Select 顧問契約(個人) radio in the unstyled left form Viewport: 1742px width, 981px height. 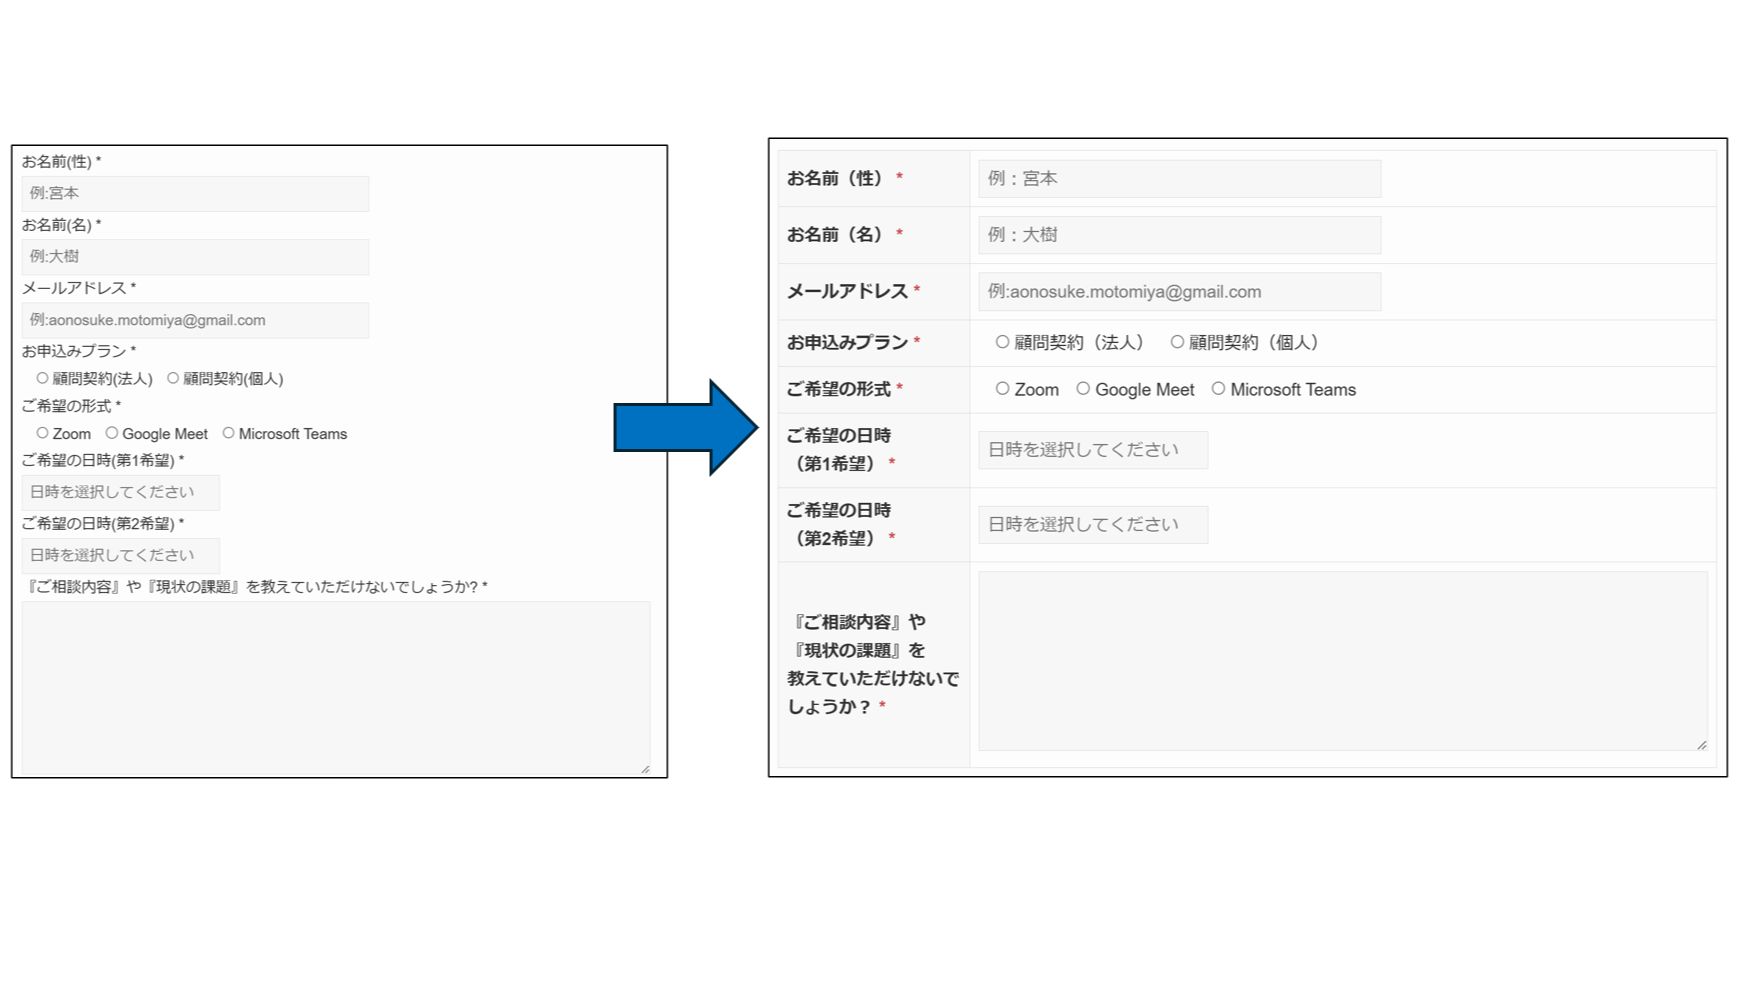click(x=173, y=378)
